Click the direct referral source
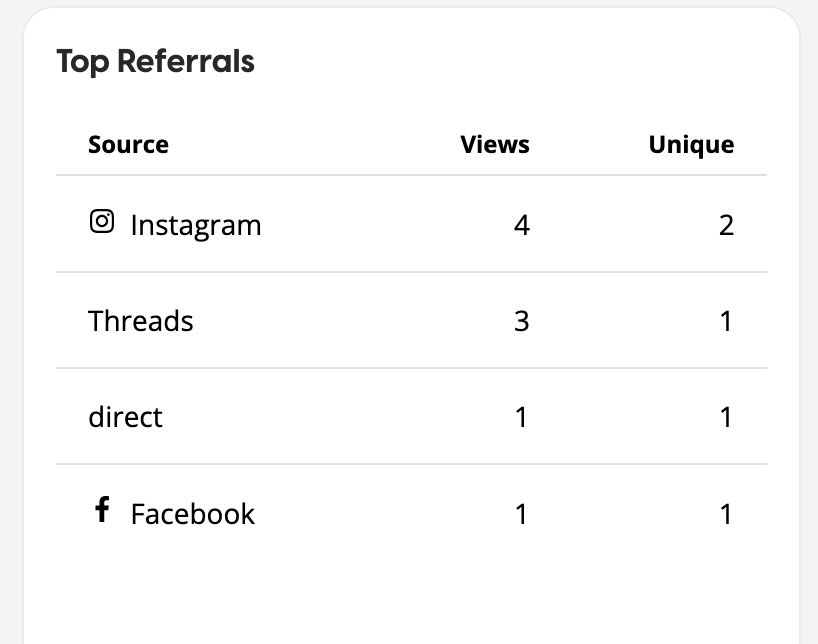Viewport: 818px width, 644px height. (x=125, y=417)
